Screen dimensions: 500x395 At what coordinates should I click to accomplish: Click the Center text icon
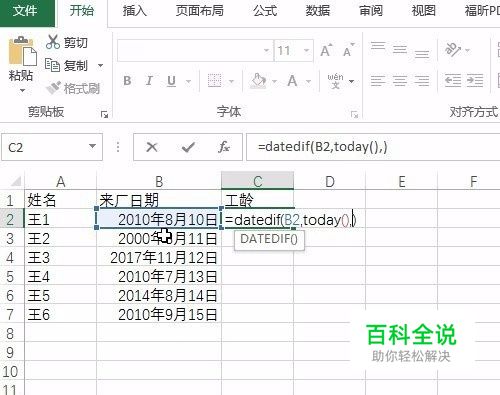pyautogui.click(x=400, y=81)
